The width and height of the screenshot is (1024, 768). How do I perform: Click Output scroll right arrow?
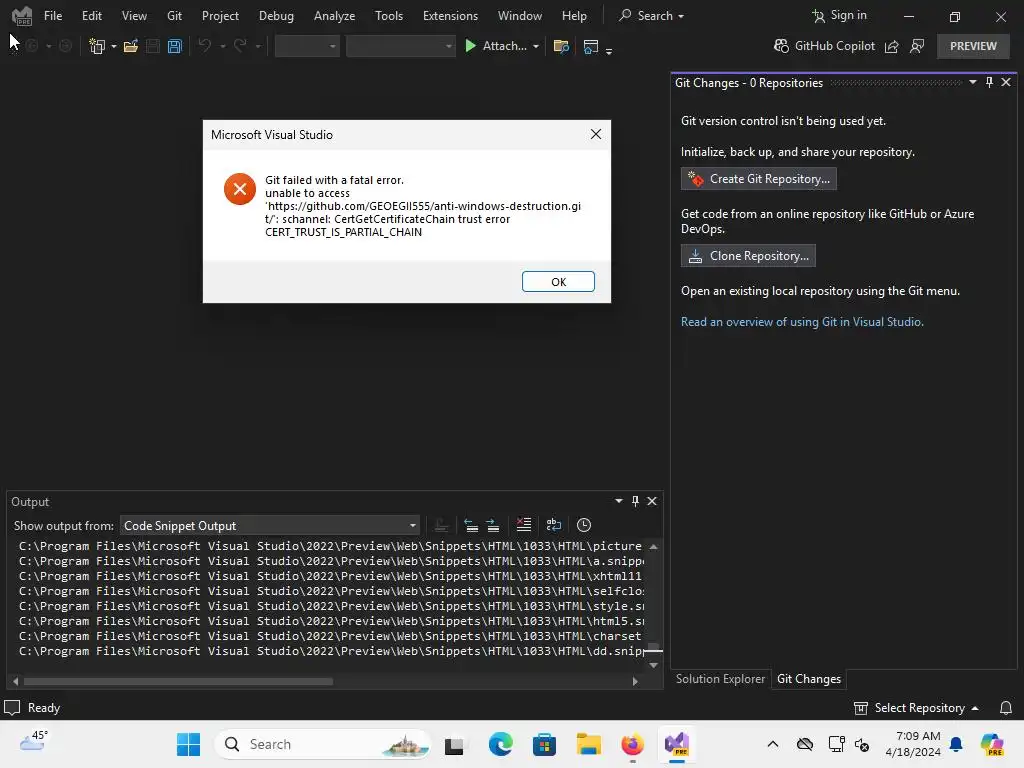click(x=635, y=681)
